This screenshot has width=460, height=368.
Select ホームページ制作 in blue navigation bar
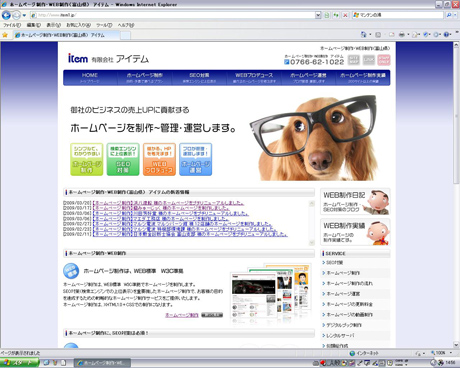145,78
